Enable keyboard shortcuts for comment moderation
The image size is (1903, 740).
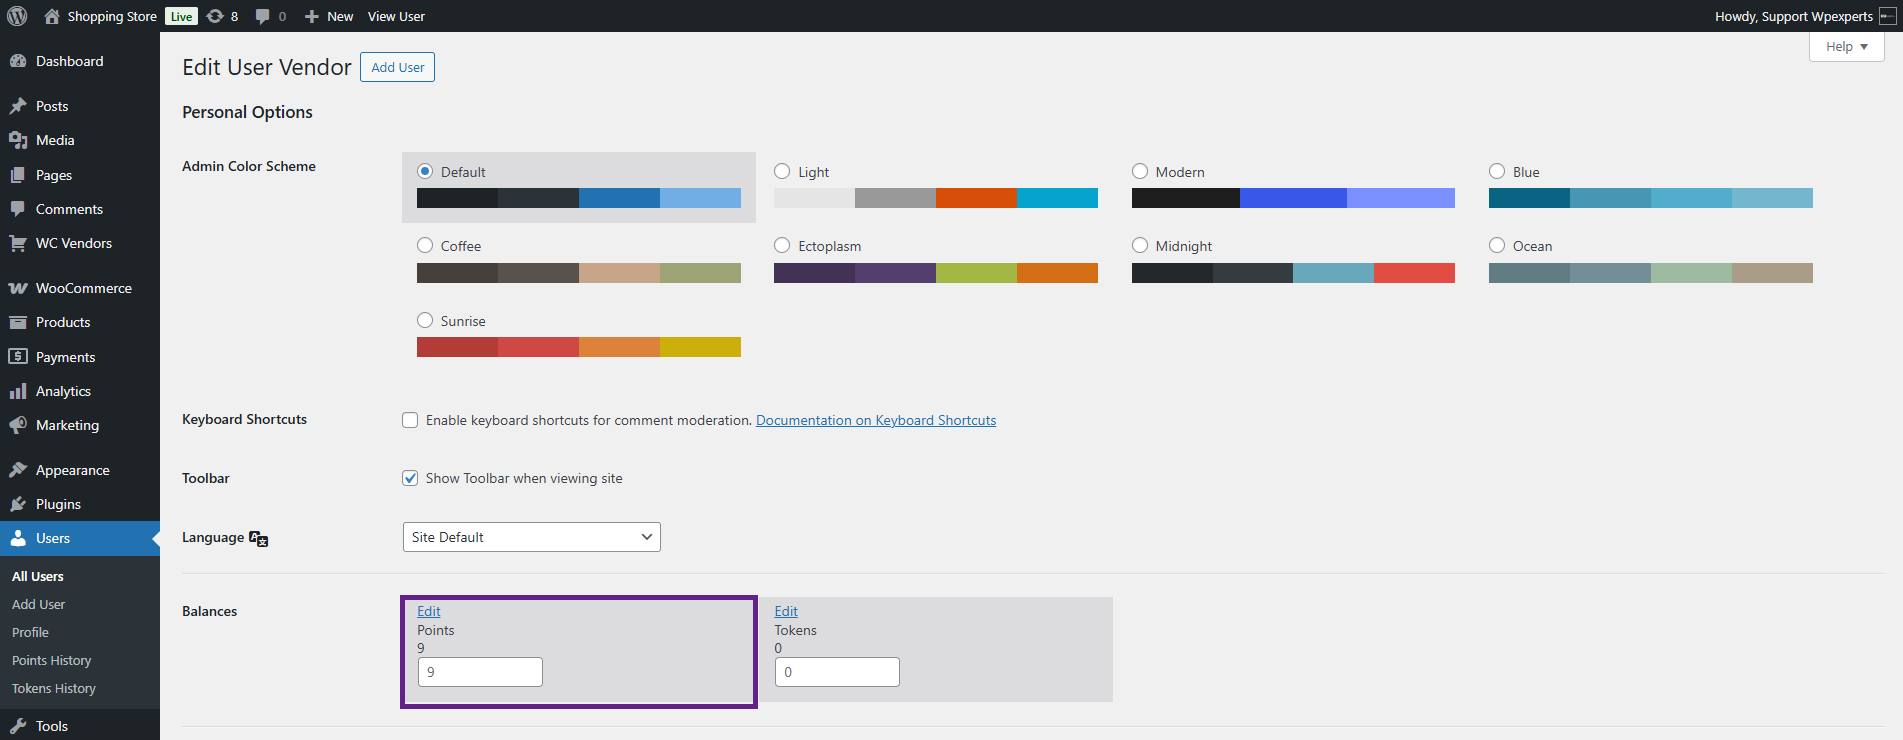410,420
